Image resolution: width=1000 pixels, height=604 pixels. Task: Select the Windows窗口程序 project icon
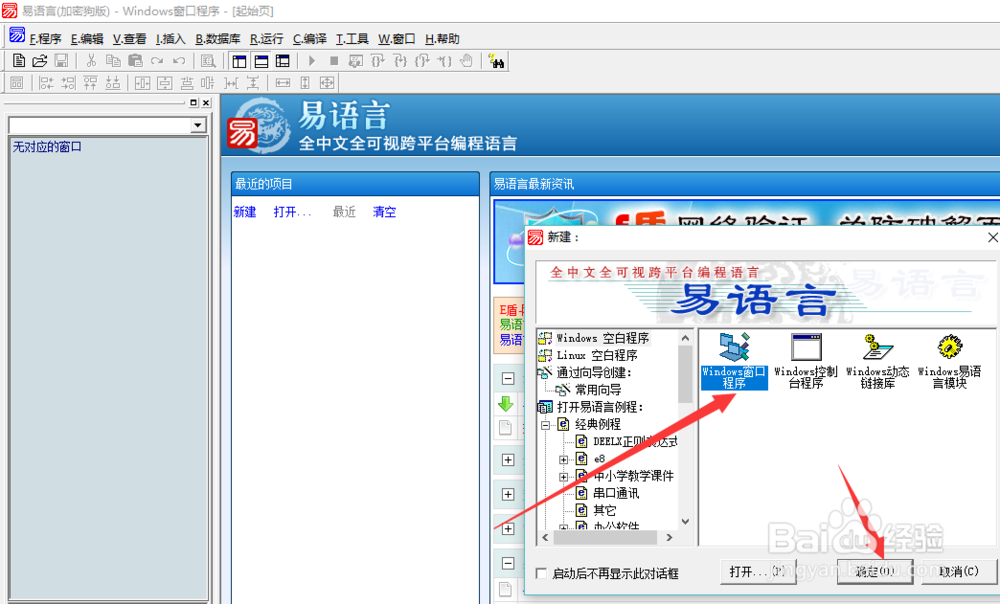coord(734,360)
